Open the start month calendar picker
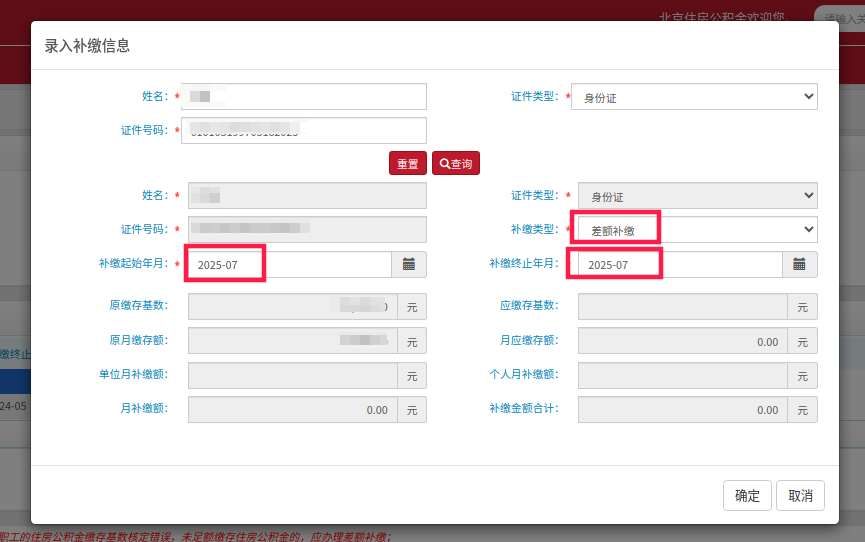 pos(409,264)
